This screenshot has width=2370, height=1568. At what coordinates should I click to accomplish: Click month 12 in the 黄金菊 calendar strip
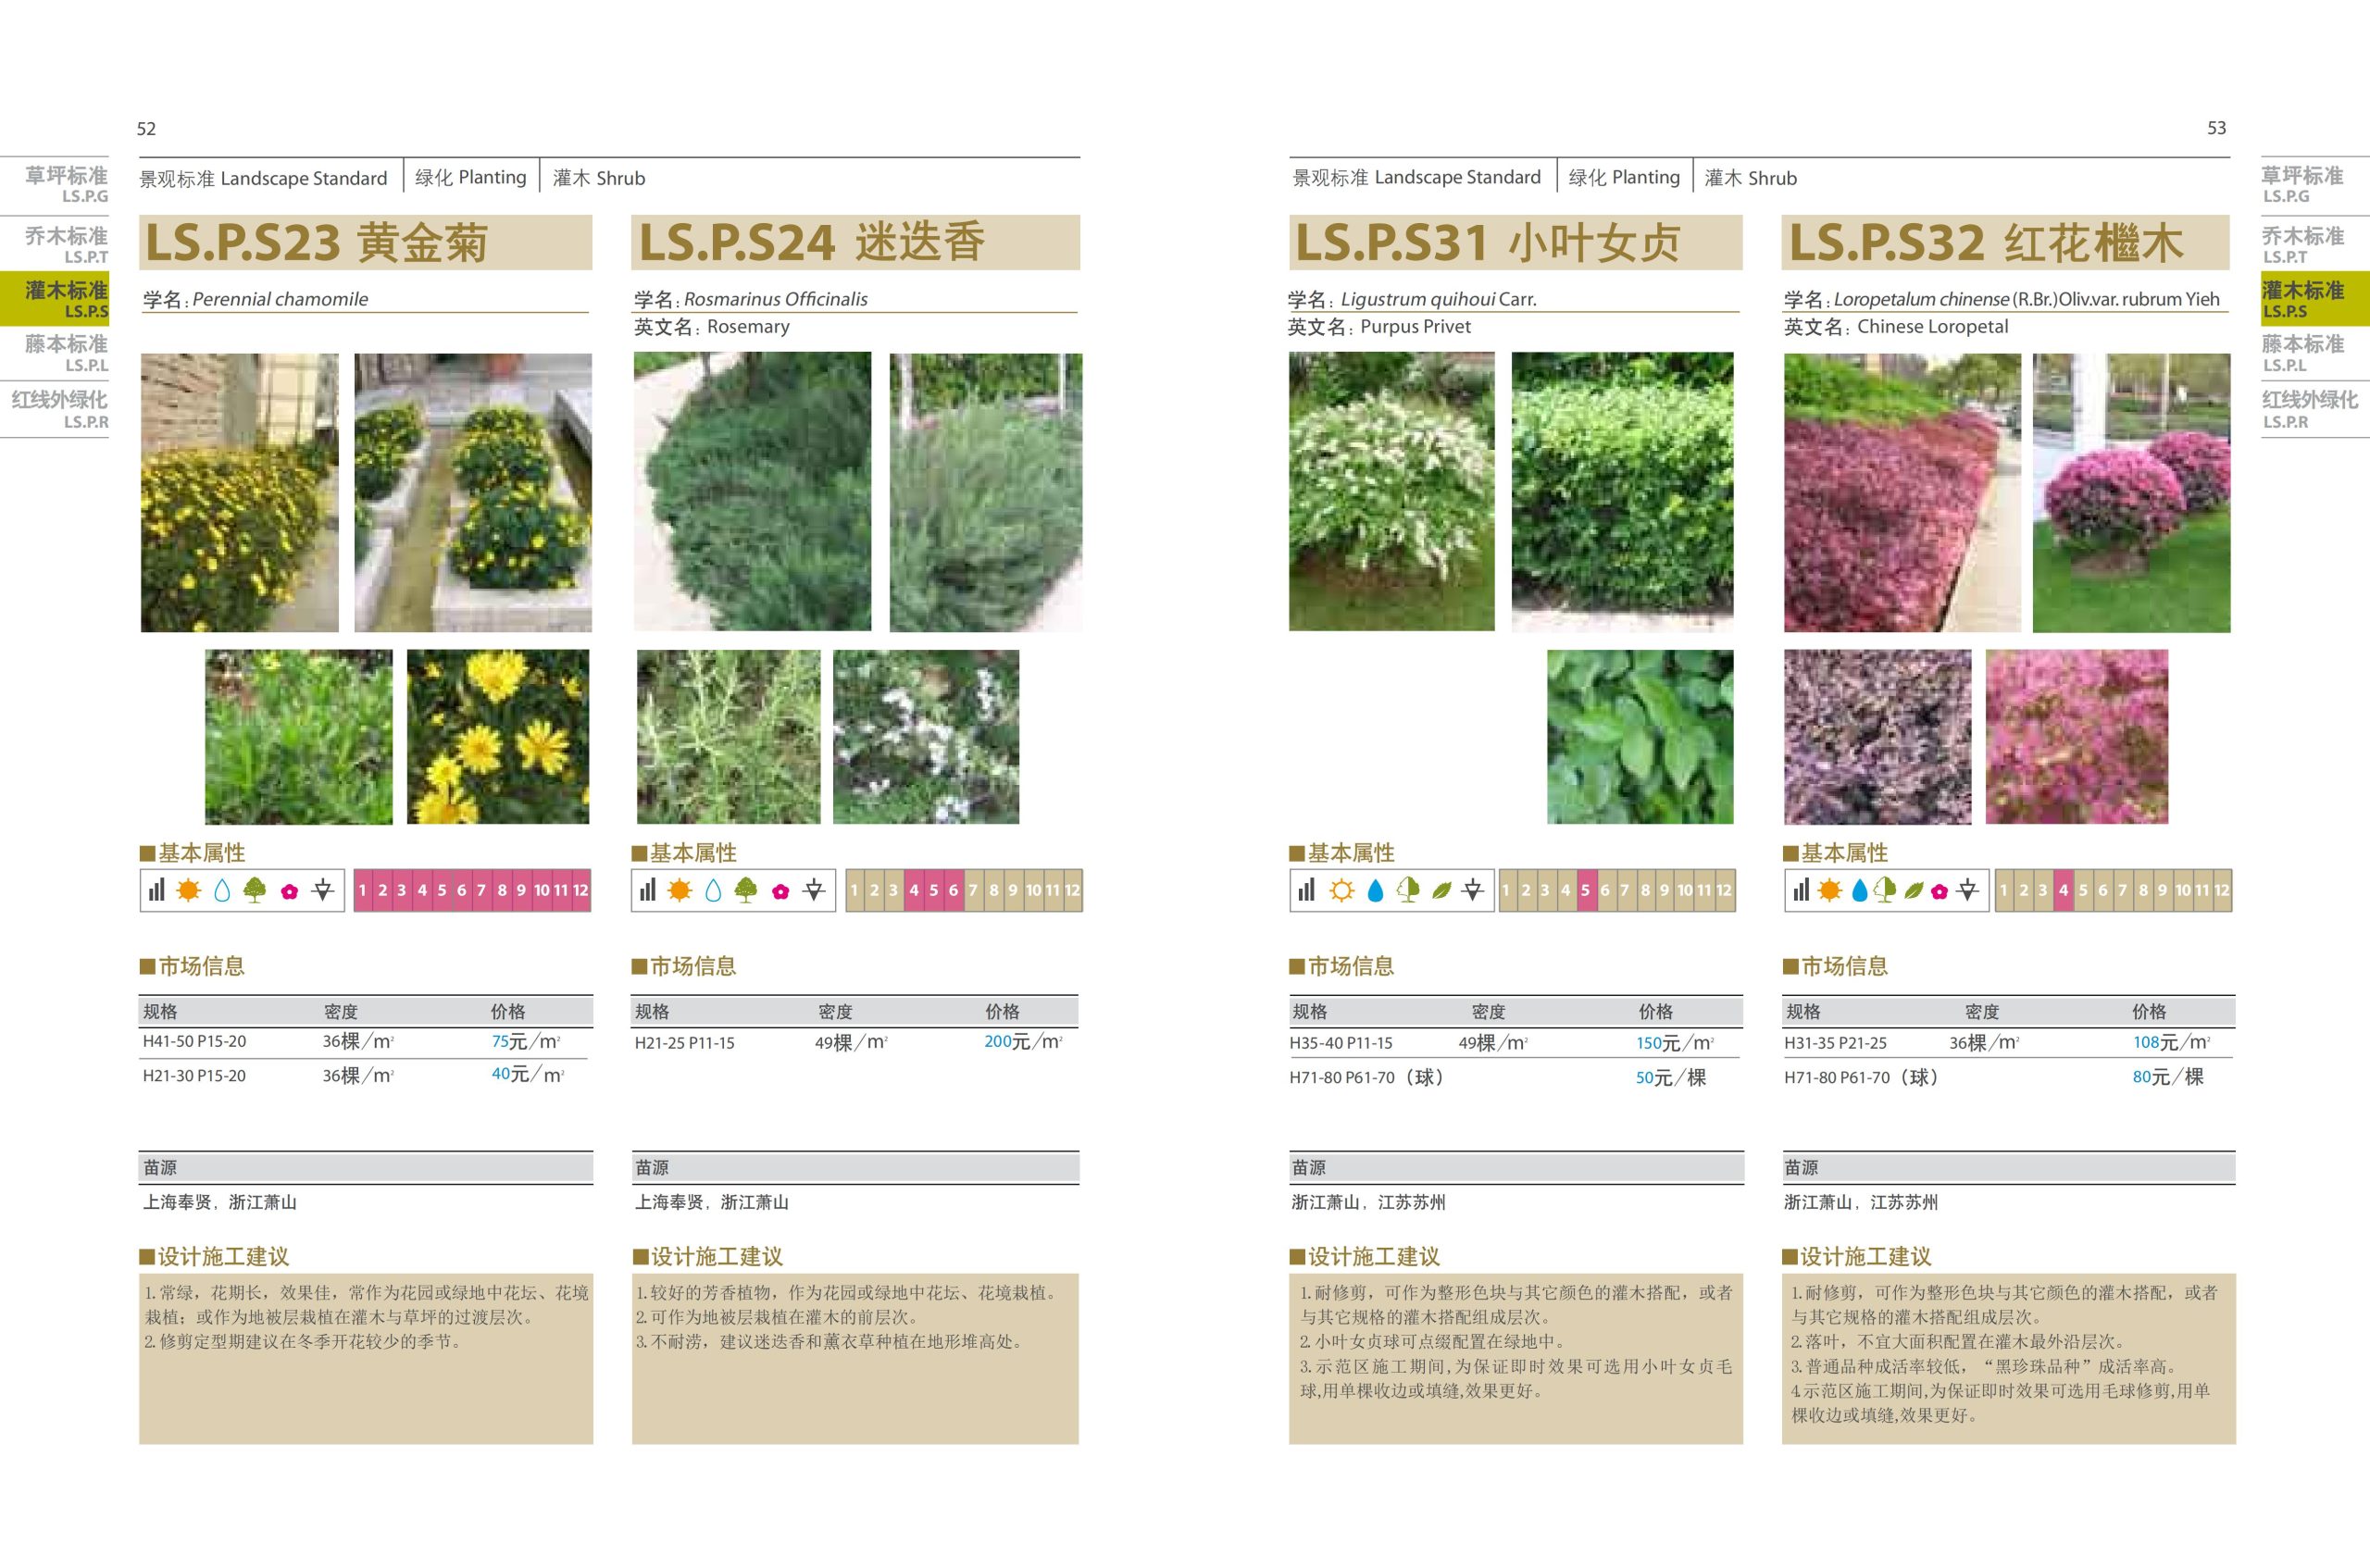pos(580,890)
